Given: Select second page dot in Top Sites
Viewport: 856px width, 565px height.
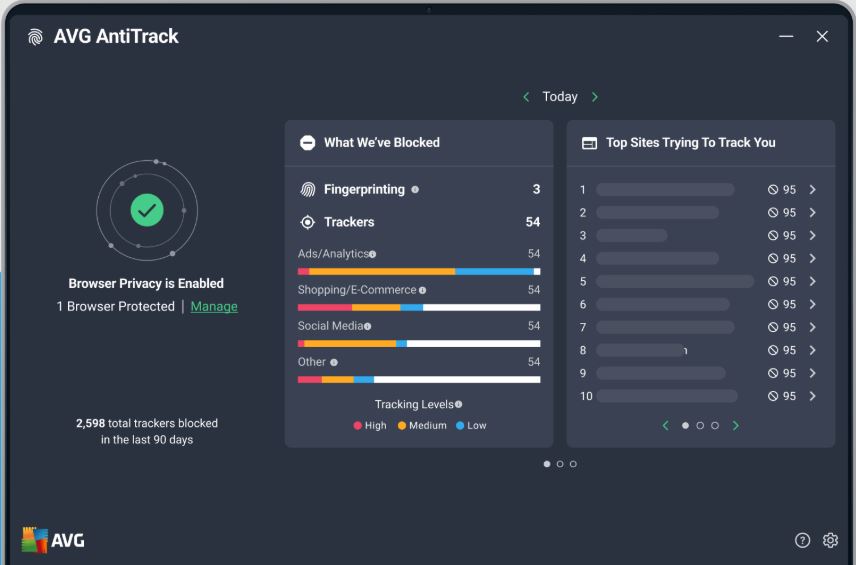Looking at the screenshot, I should point(700,425).
